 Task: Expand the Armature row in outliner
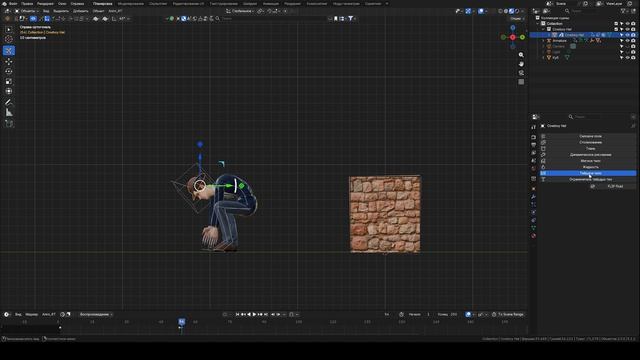(543, 41)
